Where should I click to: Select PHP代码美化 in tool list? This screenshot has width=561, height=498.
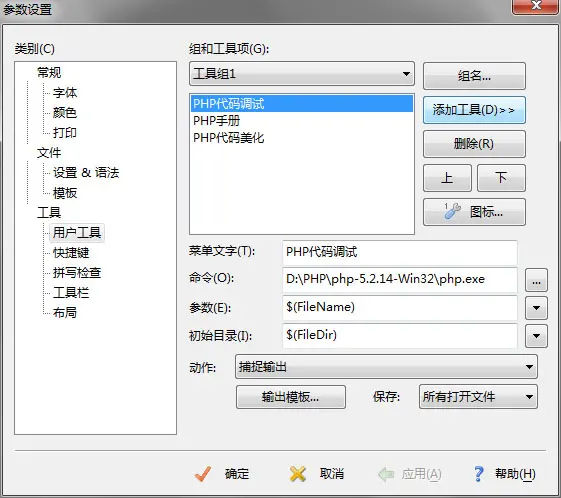click(x=302, y=138)
